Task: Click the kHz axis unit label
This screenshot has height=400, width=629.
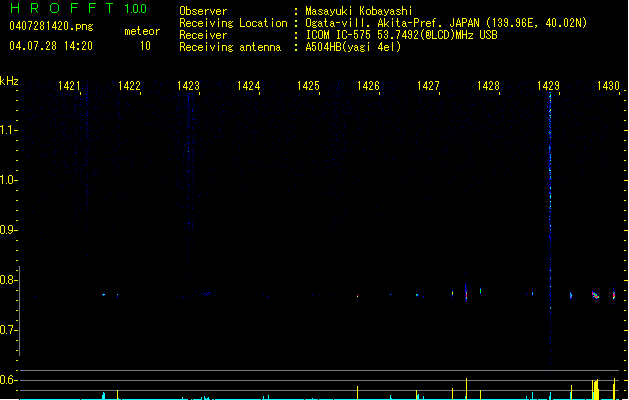Action: coord(9,81)
